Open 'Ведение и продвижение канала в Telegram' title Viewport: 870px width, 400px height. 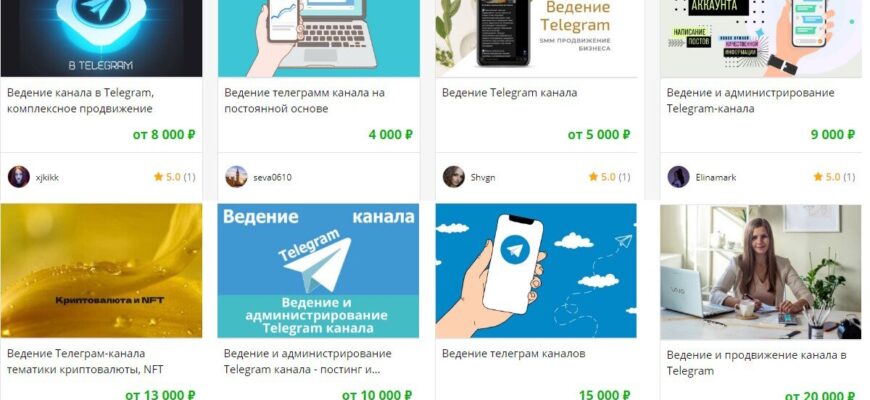point(756,363)
